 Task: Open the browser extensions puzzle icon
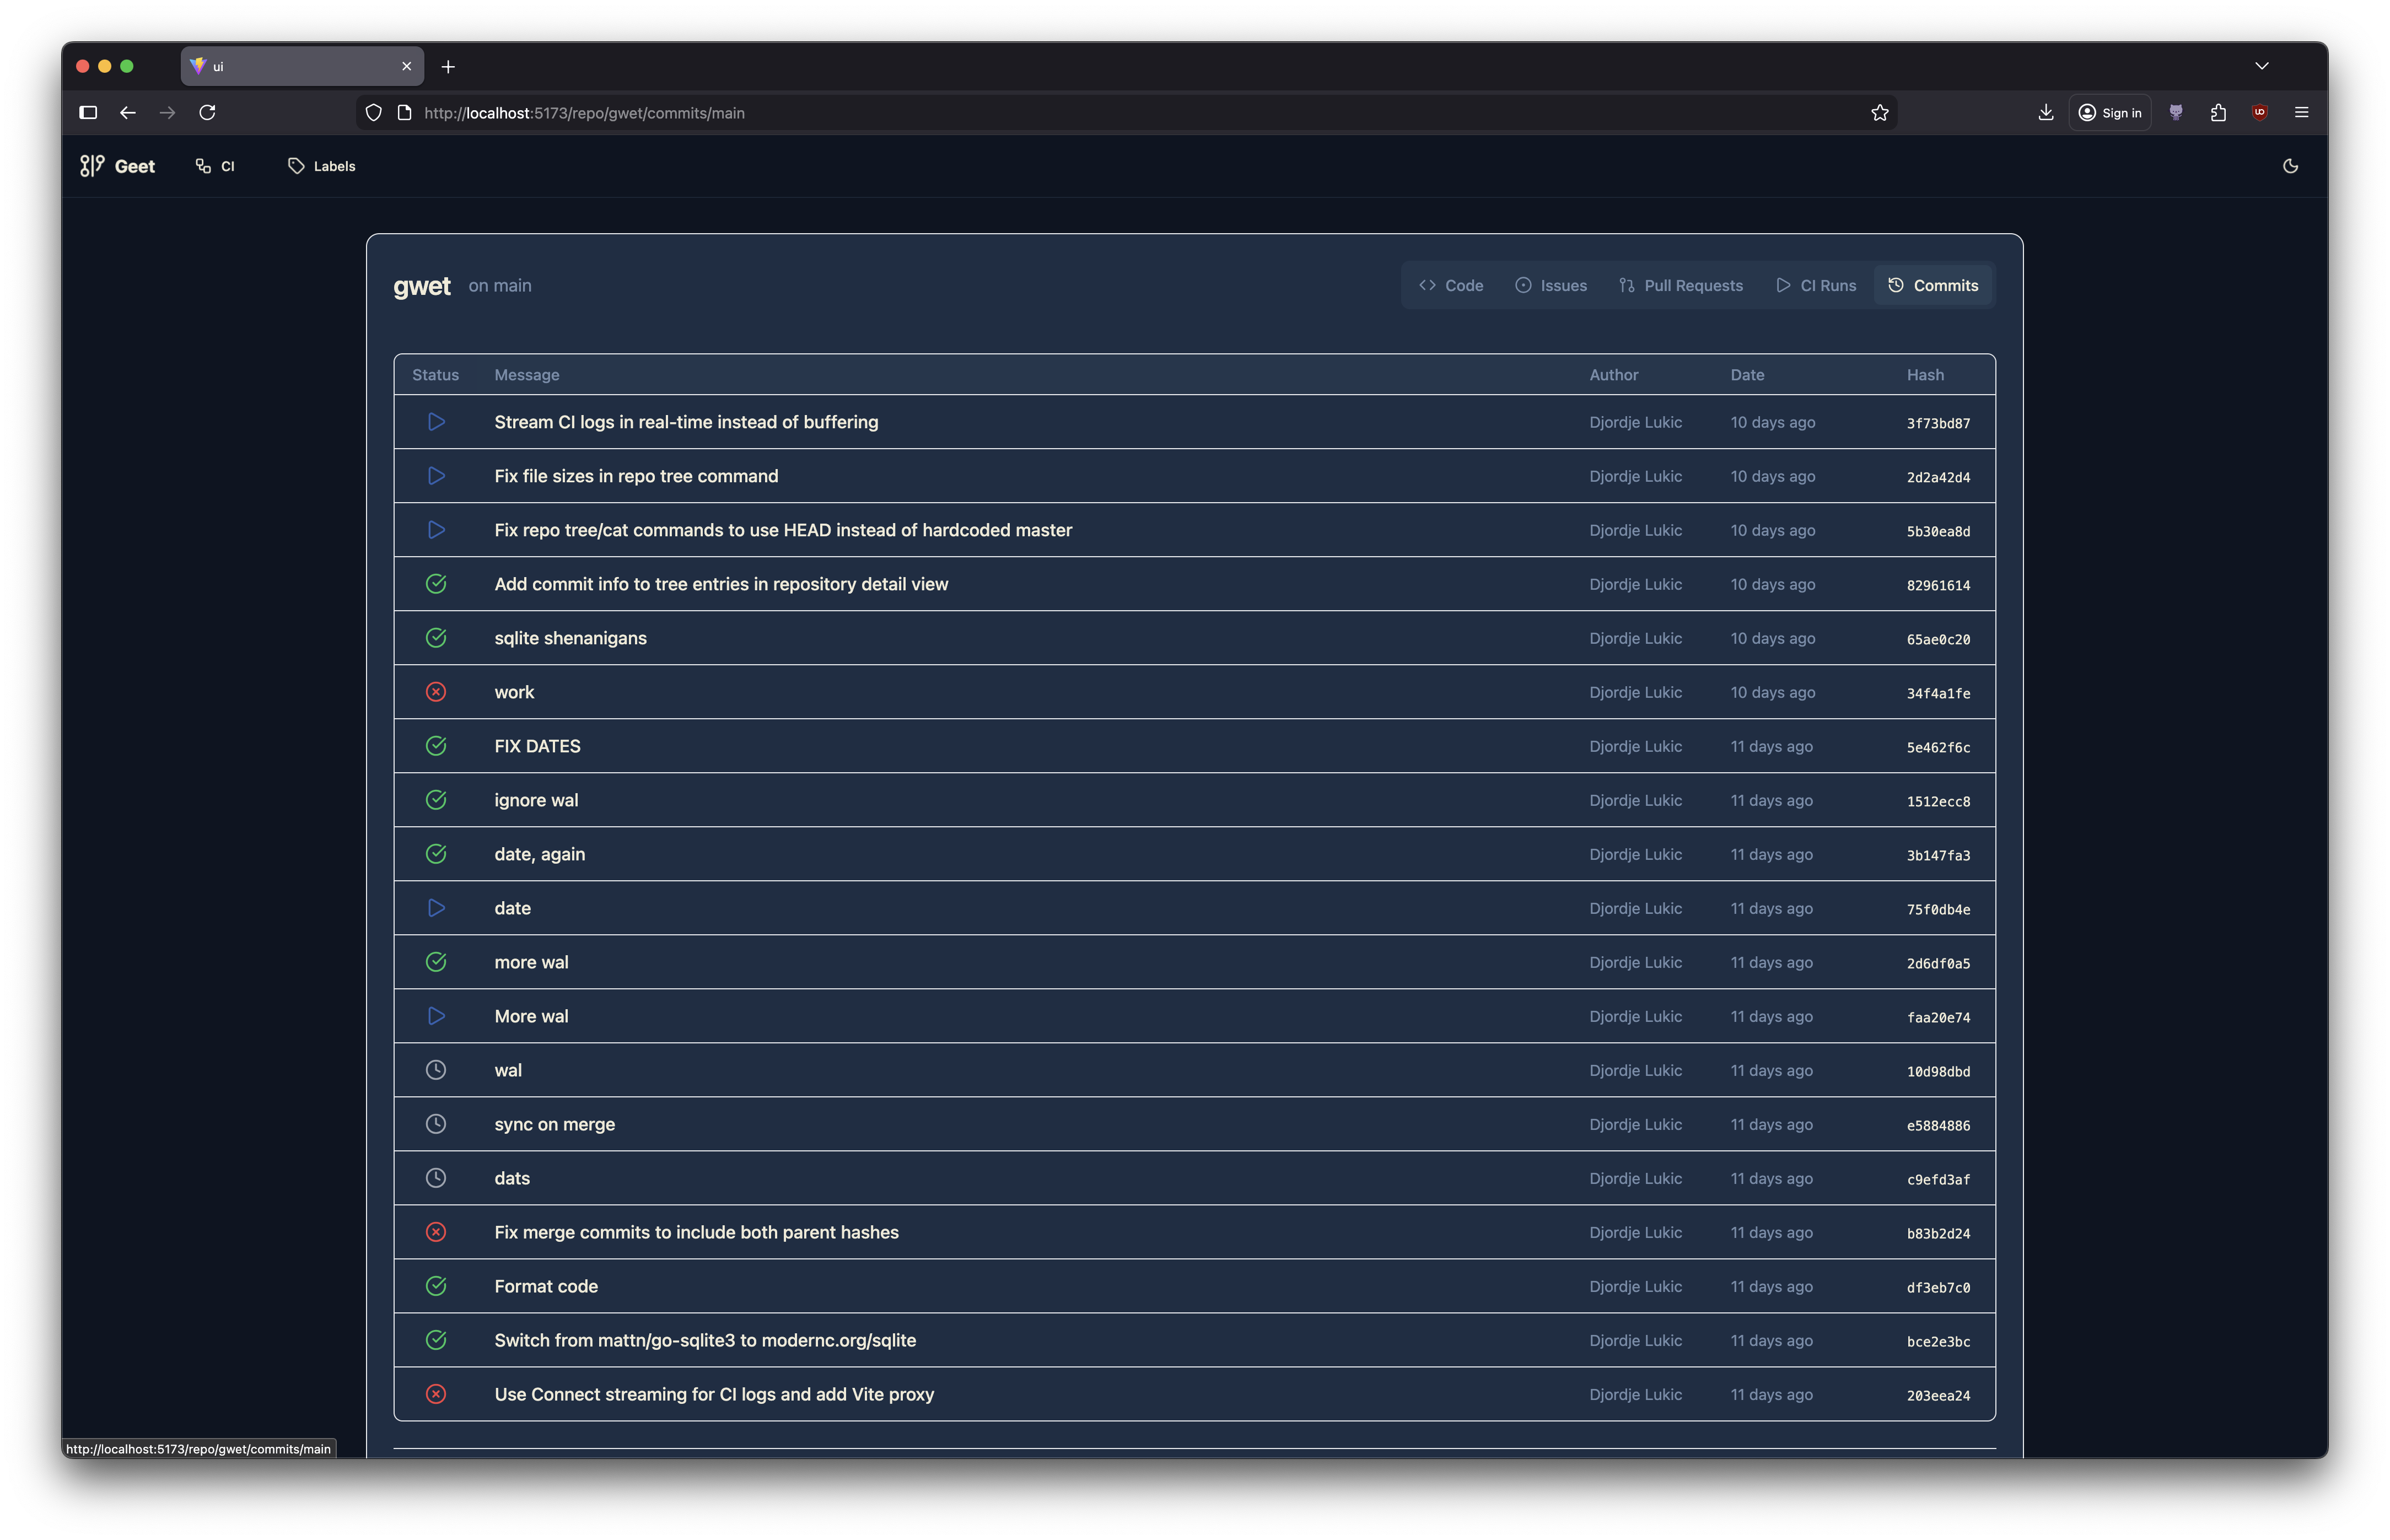coord(2217,113)
